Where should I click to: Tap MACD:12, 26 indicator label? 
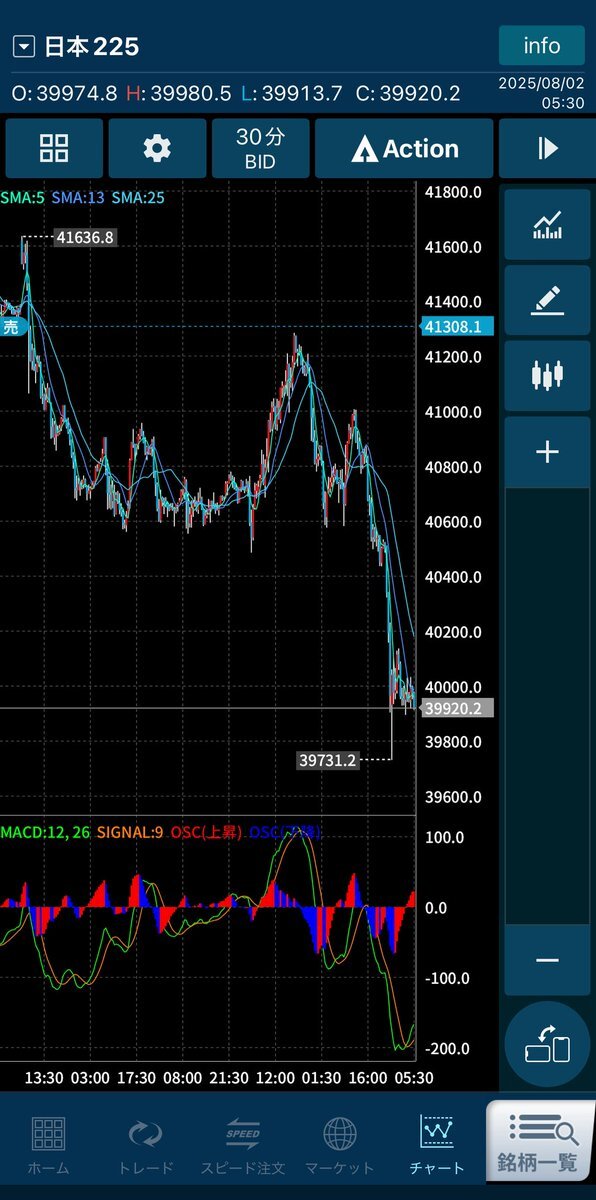point(43,832)
